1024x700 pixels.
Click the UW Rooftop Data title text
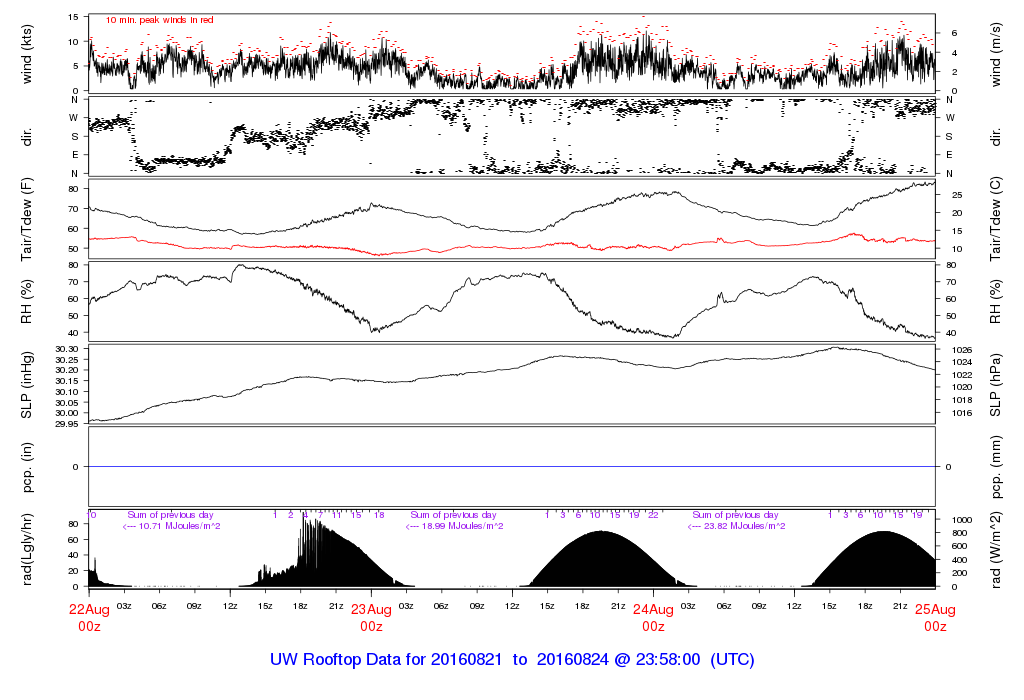click(x=512, y=660)
